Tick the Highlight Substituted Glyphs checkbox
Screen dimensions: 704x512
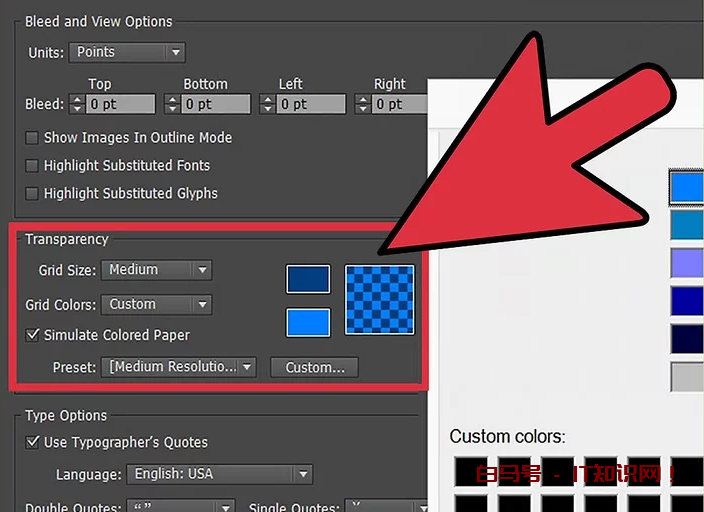point(33,194)
